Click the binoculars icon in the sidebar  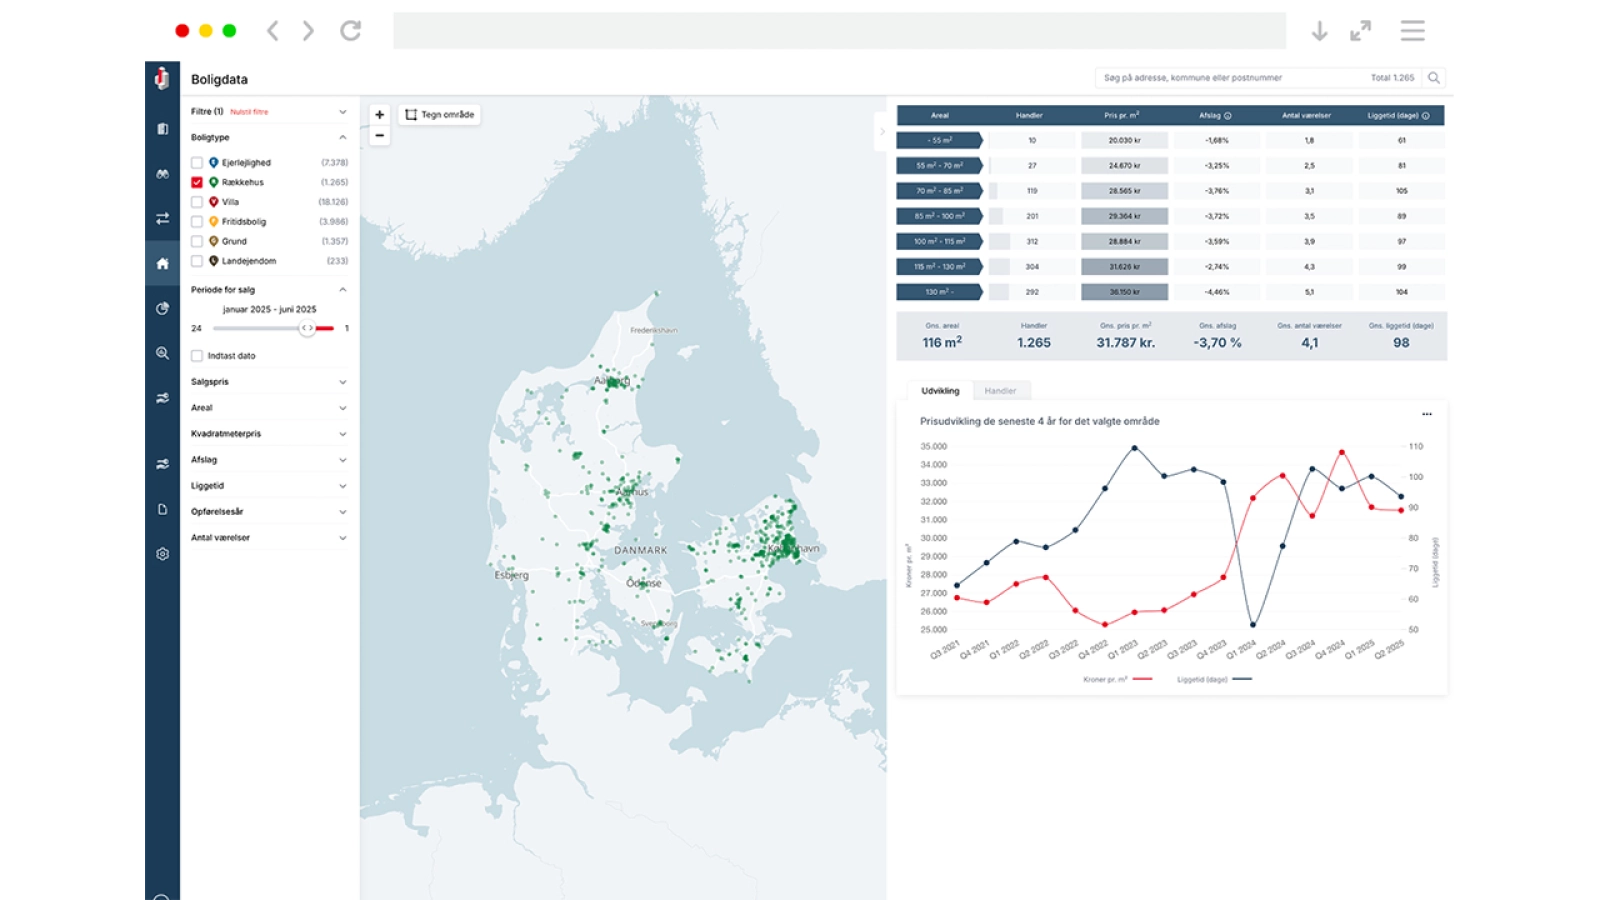(x=162, y=174)
